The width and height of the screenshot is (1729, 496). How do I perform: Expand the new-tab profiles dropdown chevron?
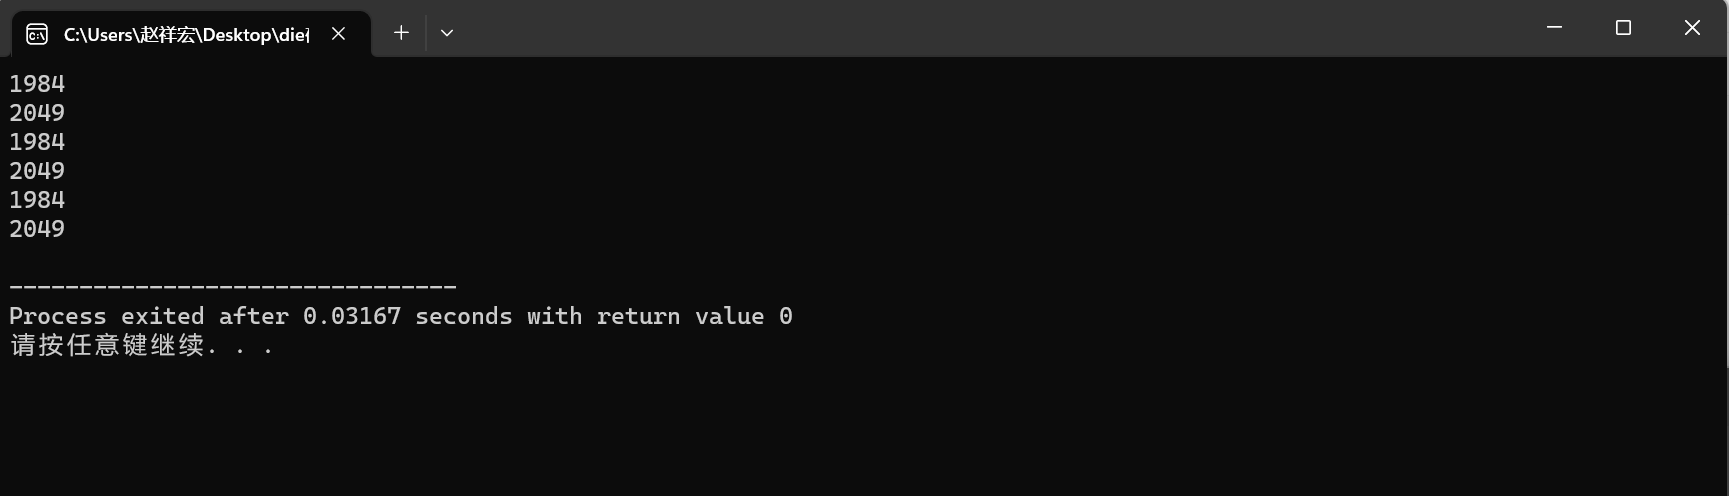click(x=447, y=33)
